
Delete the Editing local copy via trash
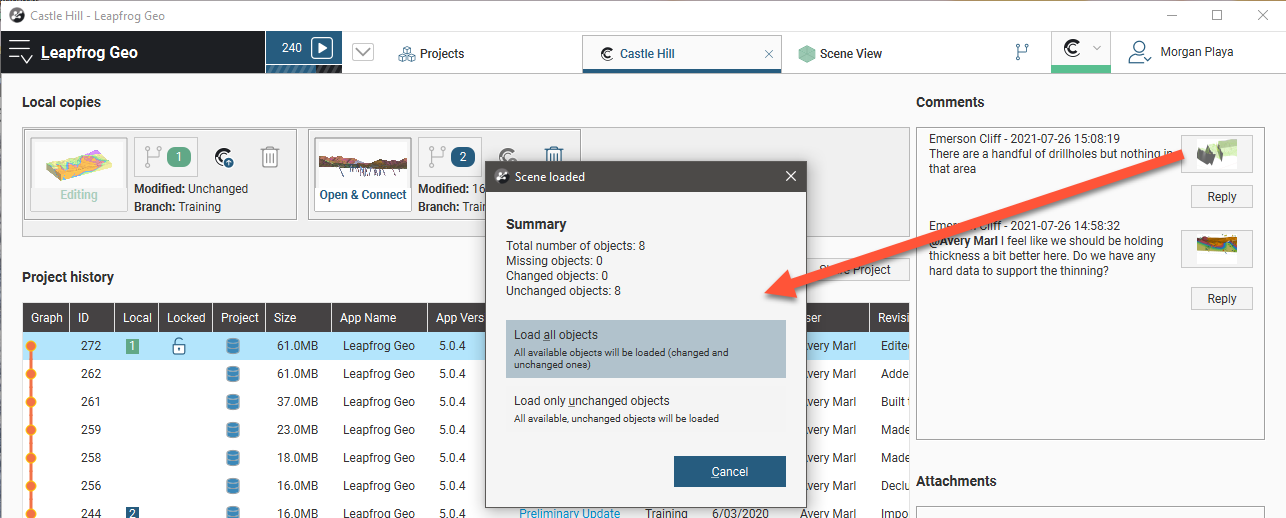coord(270,157)
